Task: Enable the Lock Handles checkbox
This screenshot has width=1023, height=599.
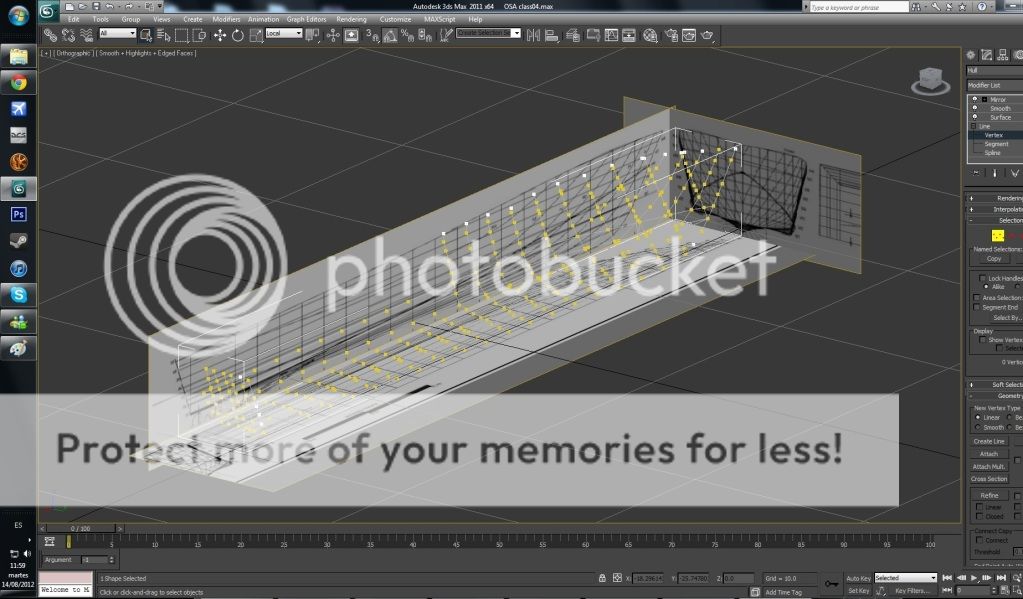Action: pos(981,278)
